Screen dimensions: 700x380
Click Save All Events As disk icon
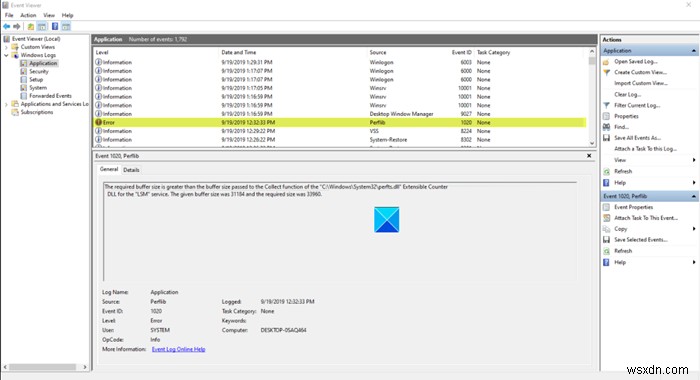coord(606,138)
